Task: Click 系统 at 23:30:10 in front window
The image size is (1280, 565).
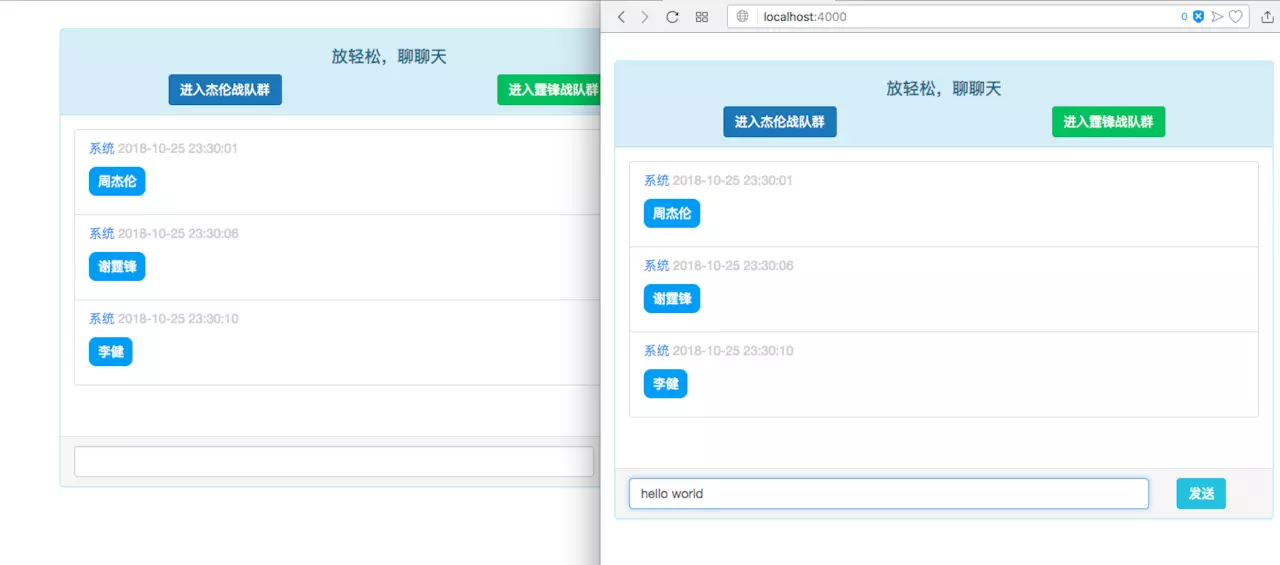Action: point(657,351)
